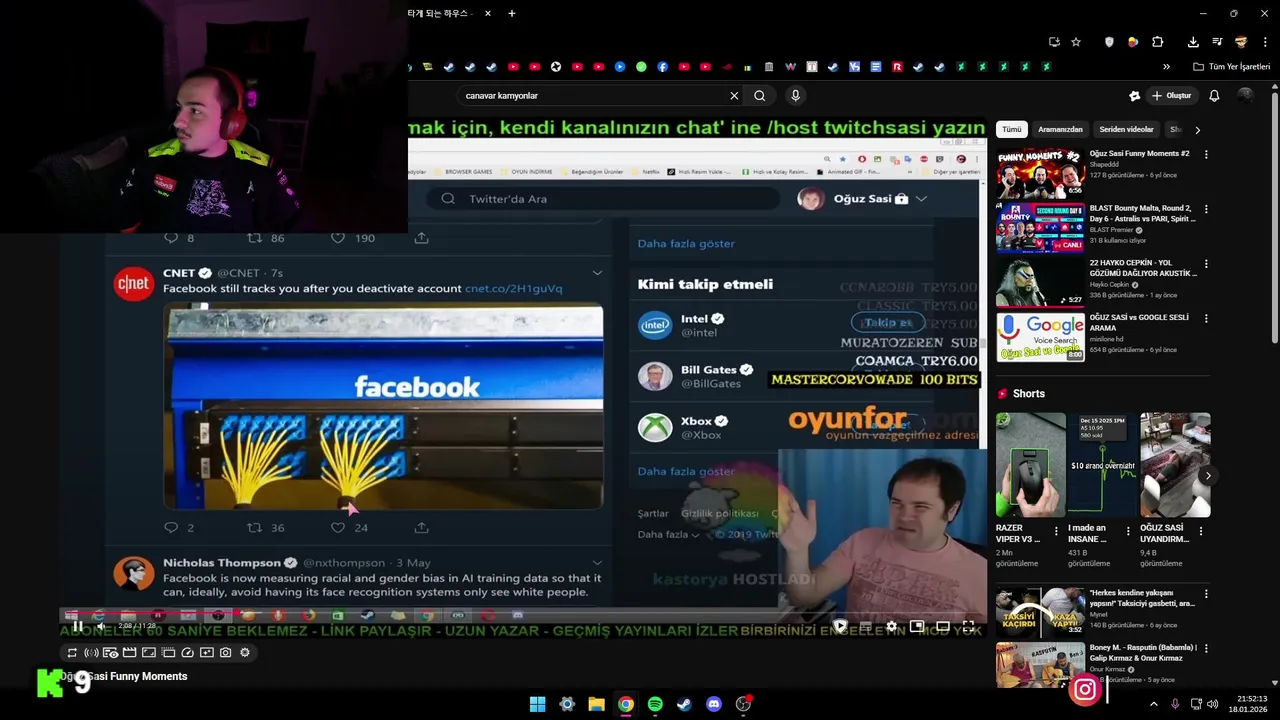The height and width of the screenshot is (720, 1280).
Task: Open a new browser tab
Action: 512,13
